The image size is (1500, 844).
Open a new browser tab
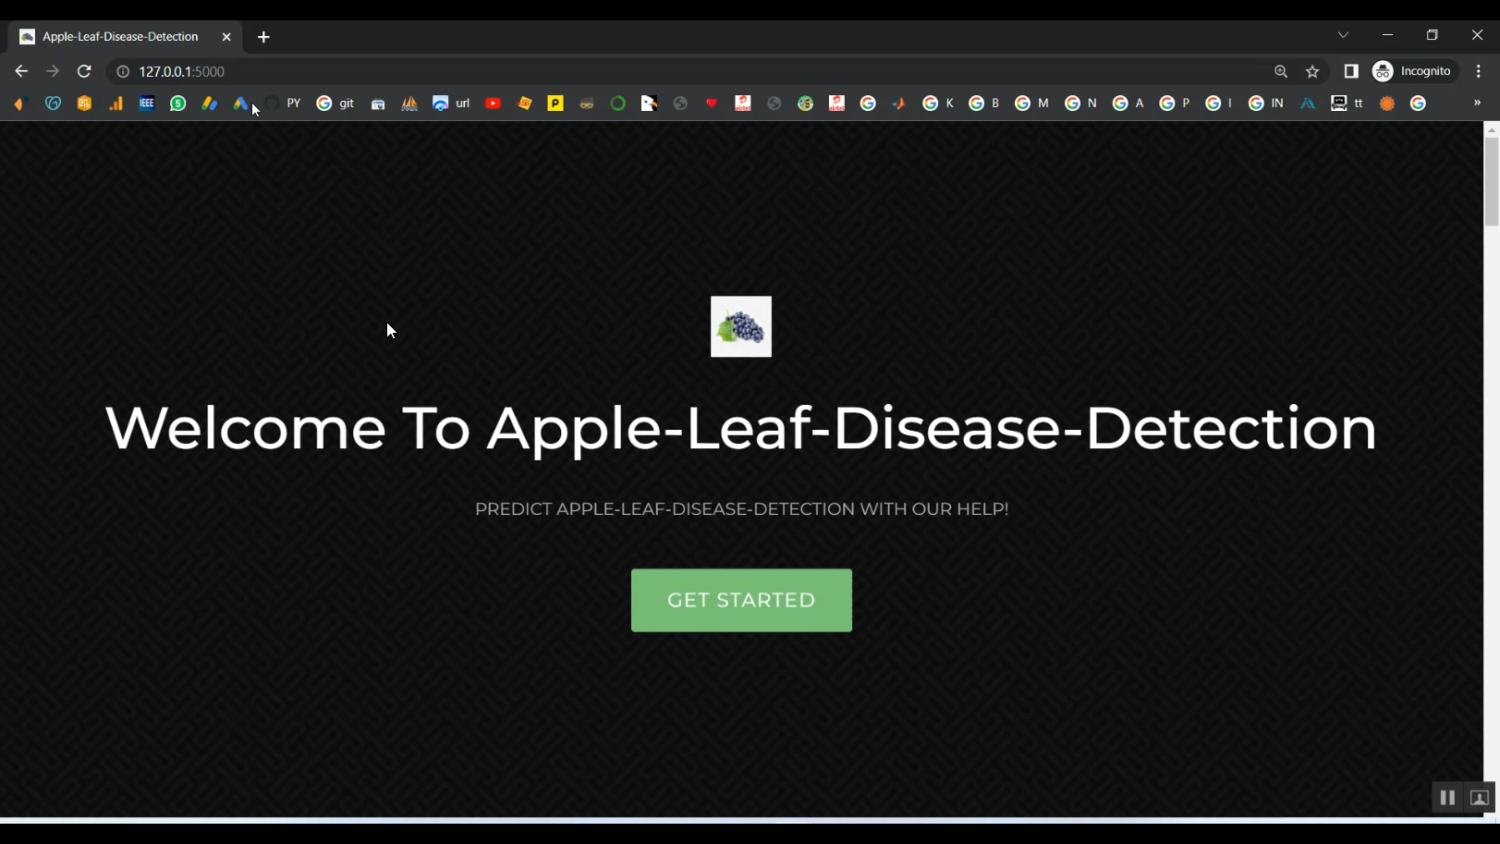click(264, 37)
